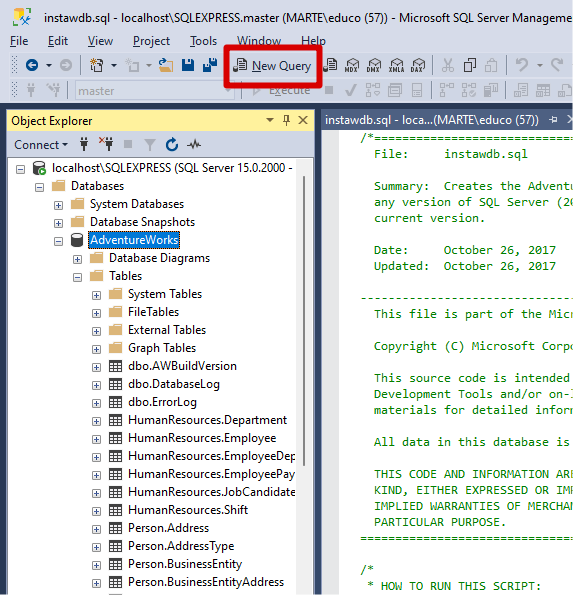Select the HumanResources.Employee table

[202, 438]
